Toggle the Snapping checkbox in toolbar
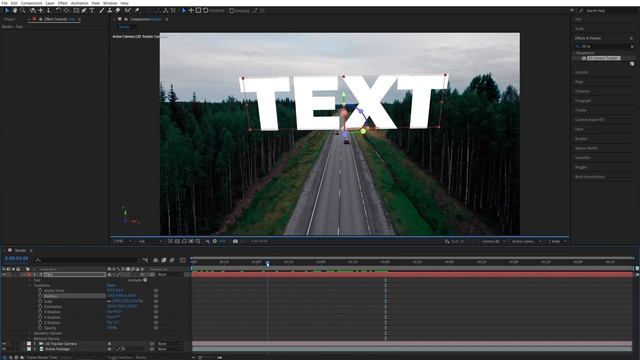This screenshot has width=640, height=360. pyautogui.click(x=232, y=11)
